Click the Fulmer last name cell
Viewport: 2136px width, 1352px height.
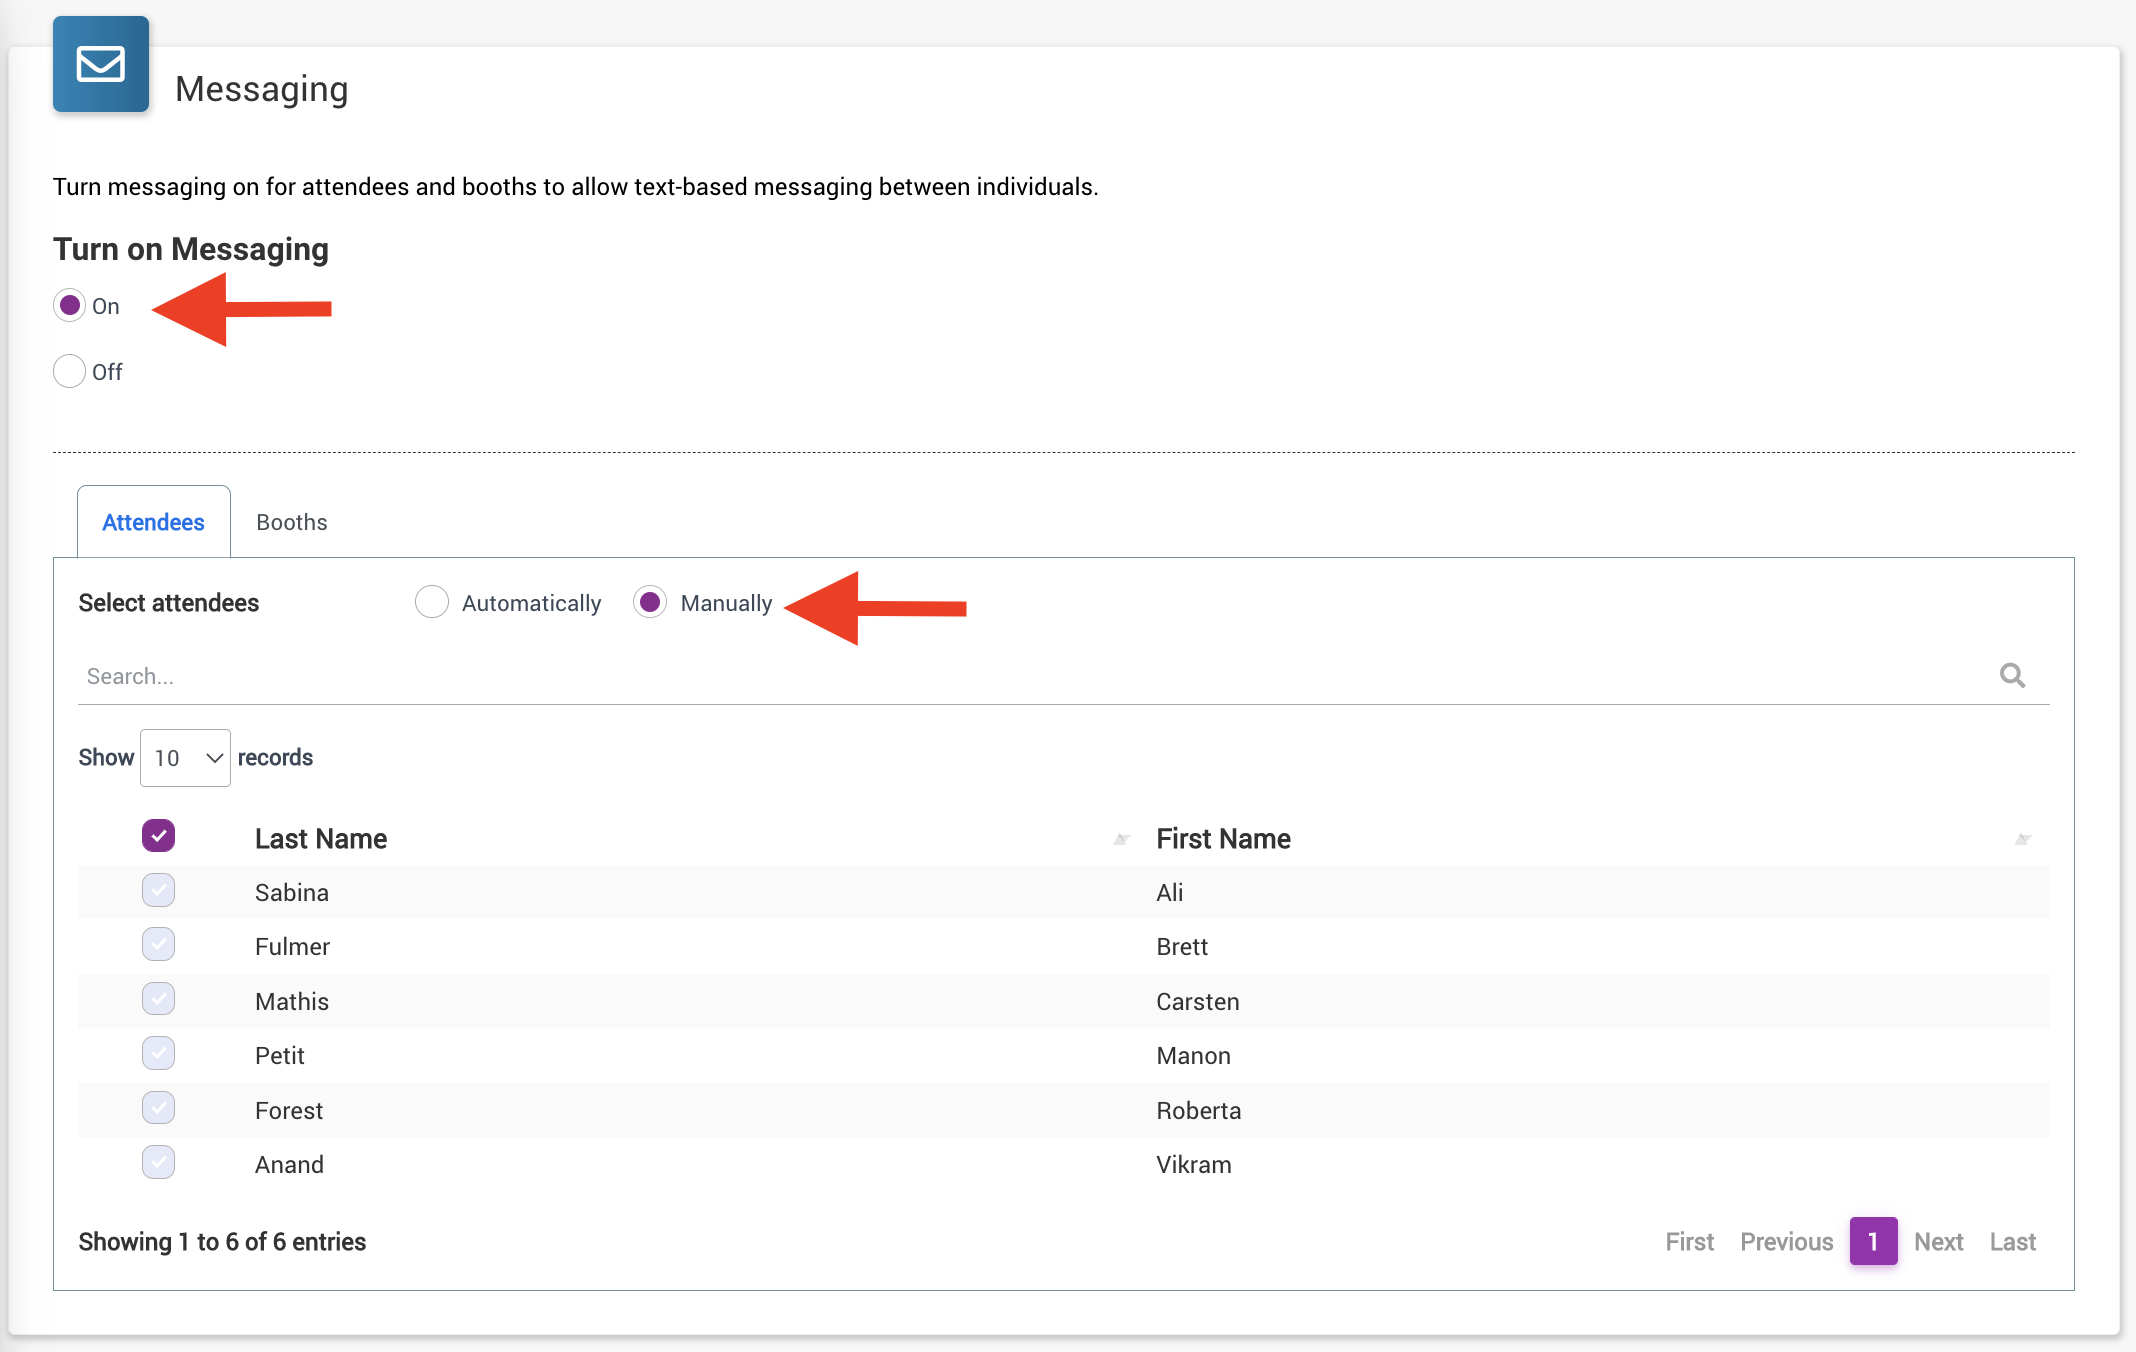[292, 946]
